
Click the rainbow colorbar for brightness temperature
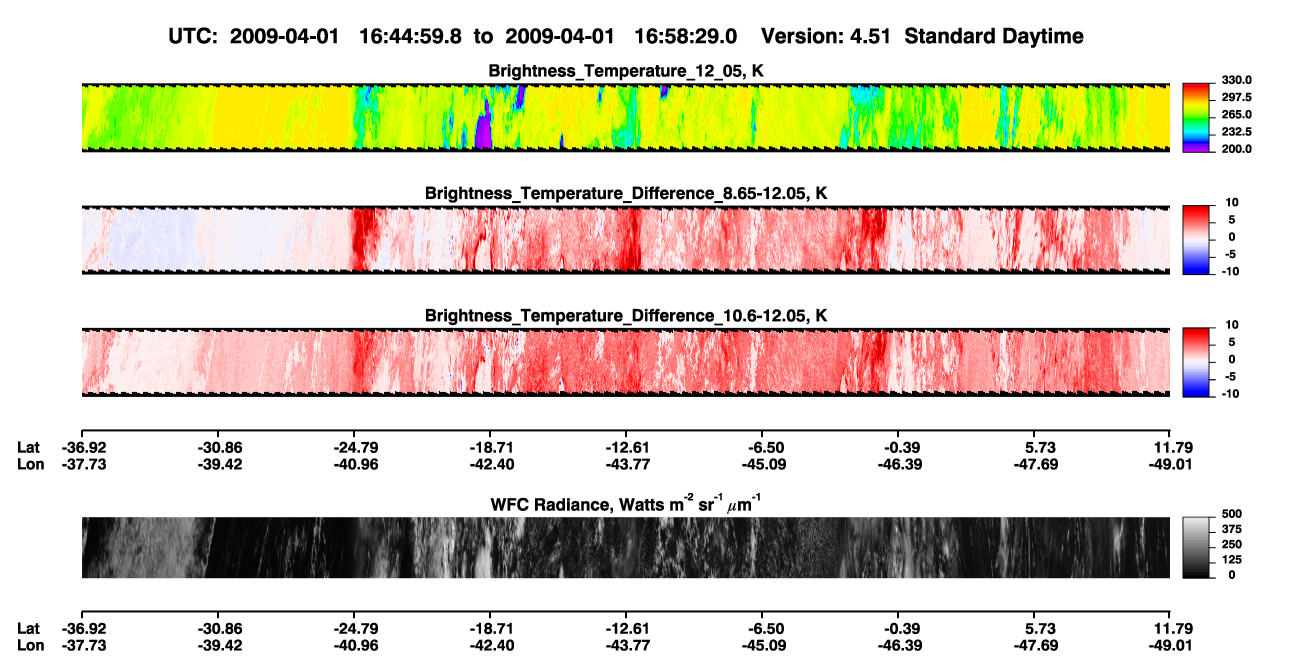(1195, 118)
